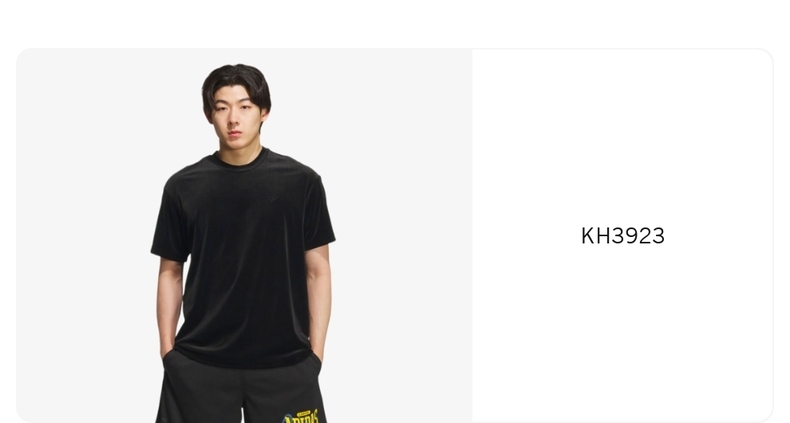
Task: Click the blank area above the product card
Action: coord(395,23)
